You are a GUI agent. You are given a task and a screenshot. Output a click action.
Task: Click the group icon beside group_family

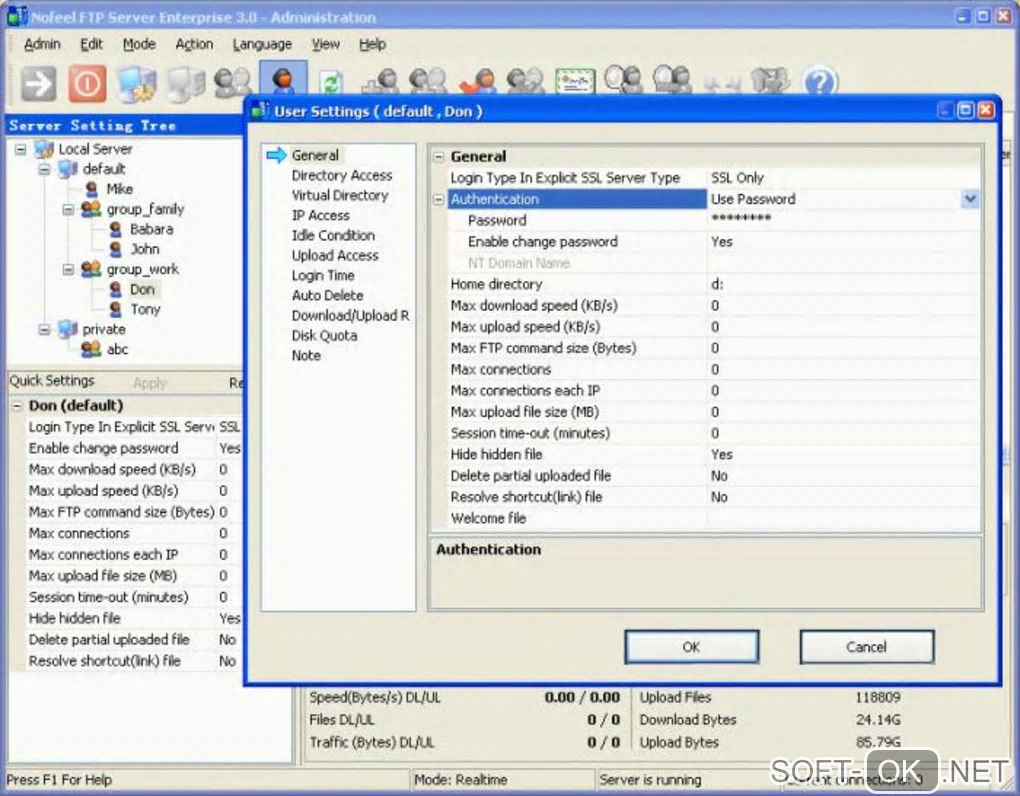pyautogui.click(x=90, y=209)
